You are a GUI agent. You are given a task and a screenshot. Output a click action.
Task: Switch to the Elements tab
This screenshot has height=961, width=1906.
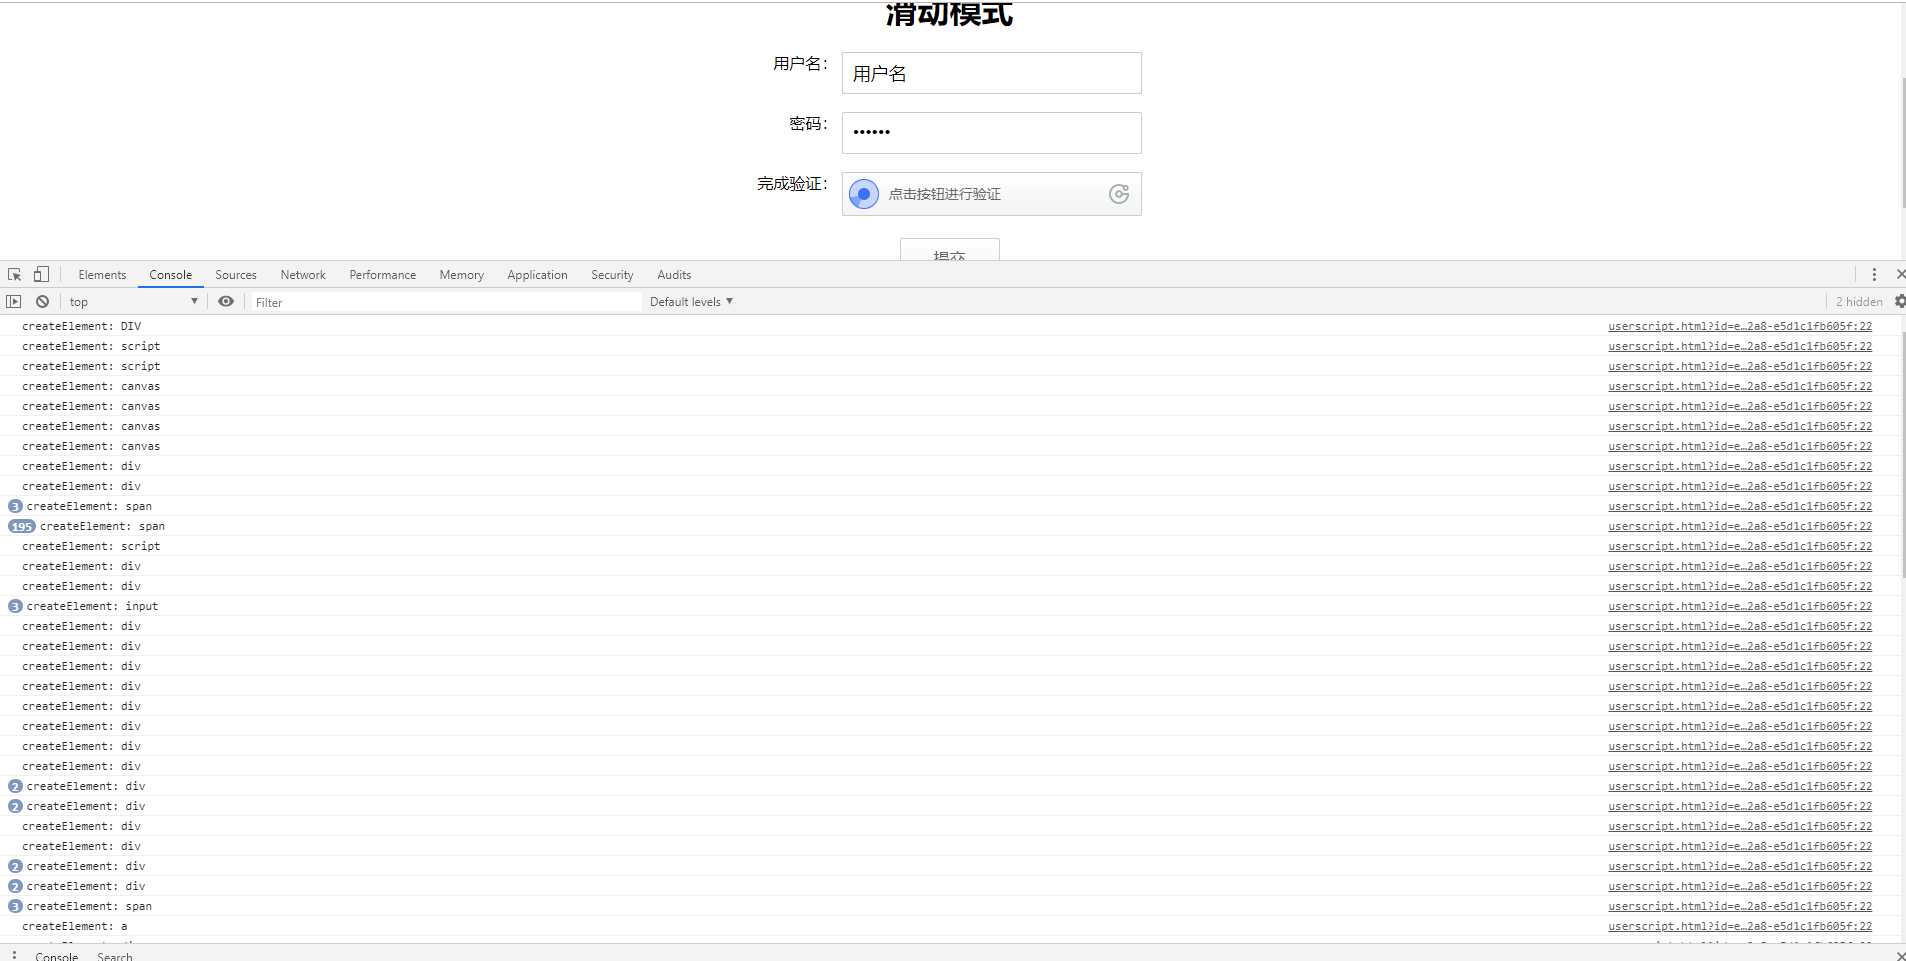102,275
